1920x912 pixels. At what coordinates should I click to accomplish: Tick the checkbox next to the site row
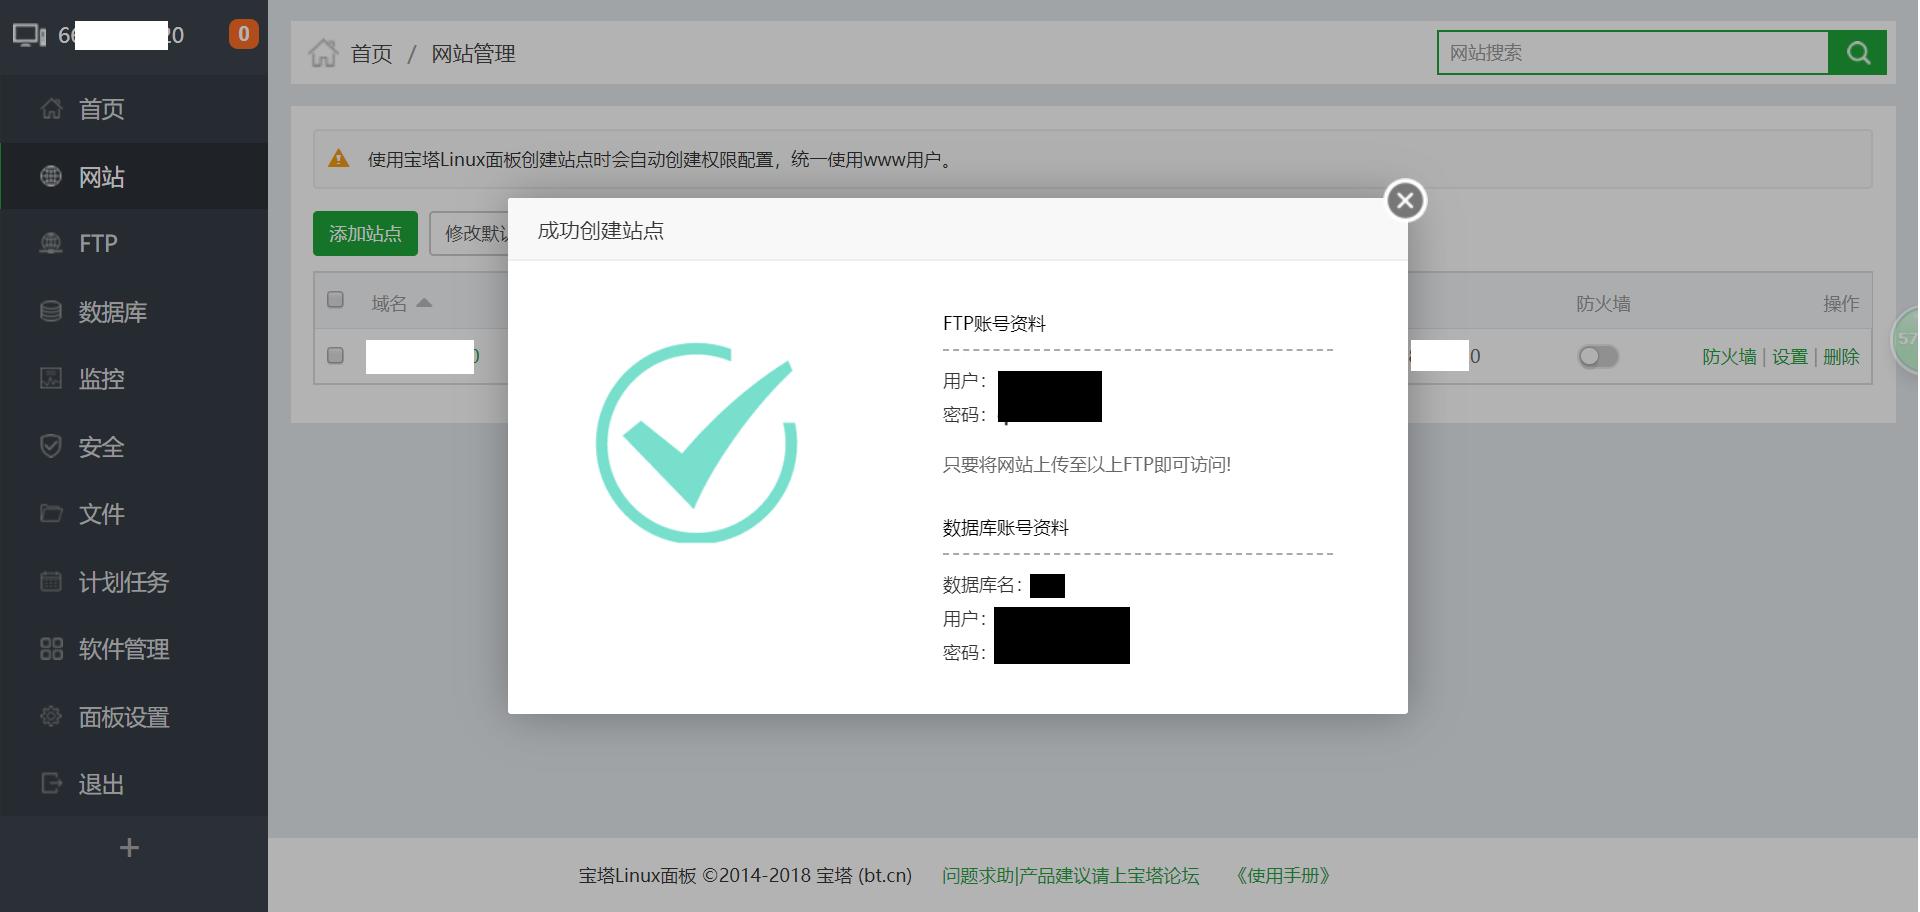coord(335,355)
